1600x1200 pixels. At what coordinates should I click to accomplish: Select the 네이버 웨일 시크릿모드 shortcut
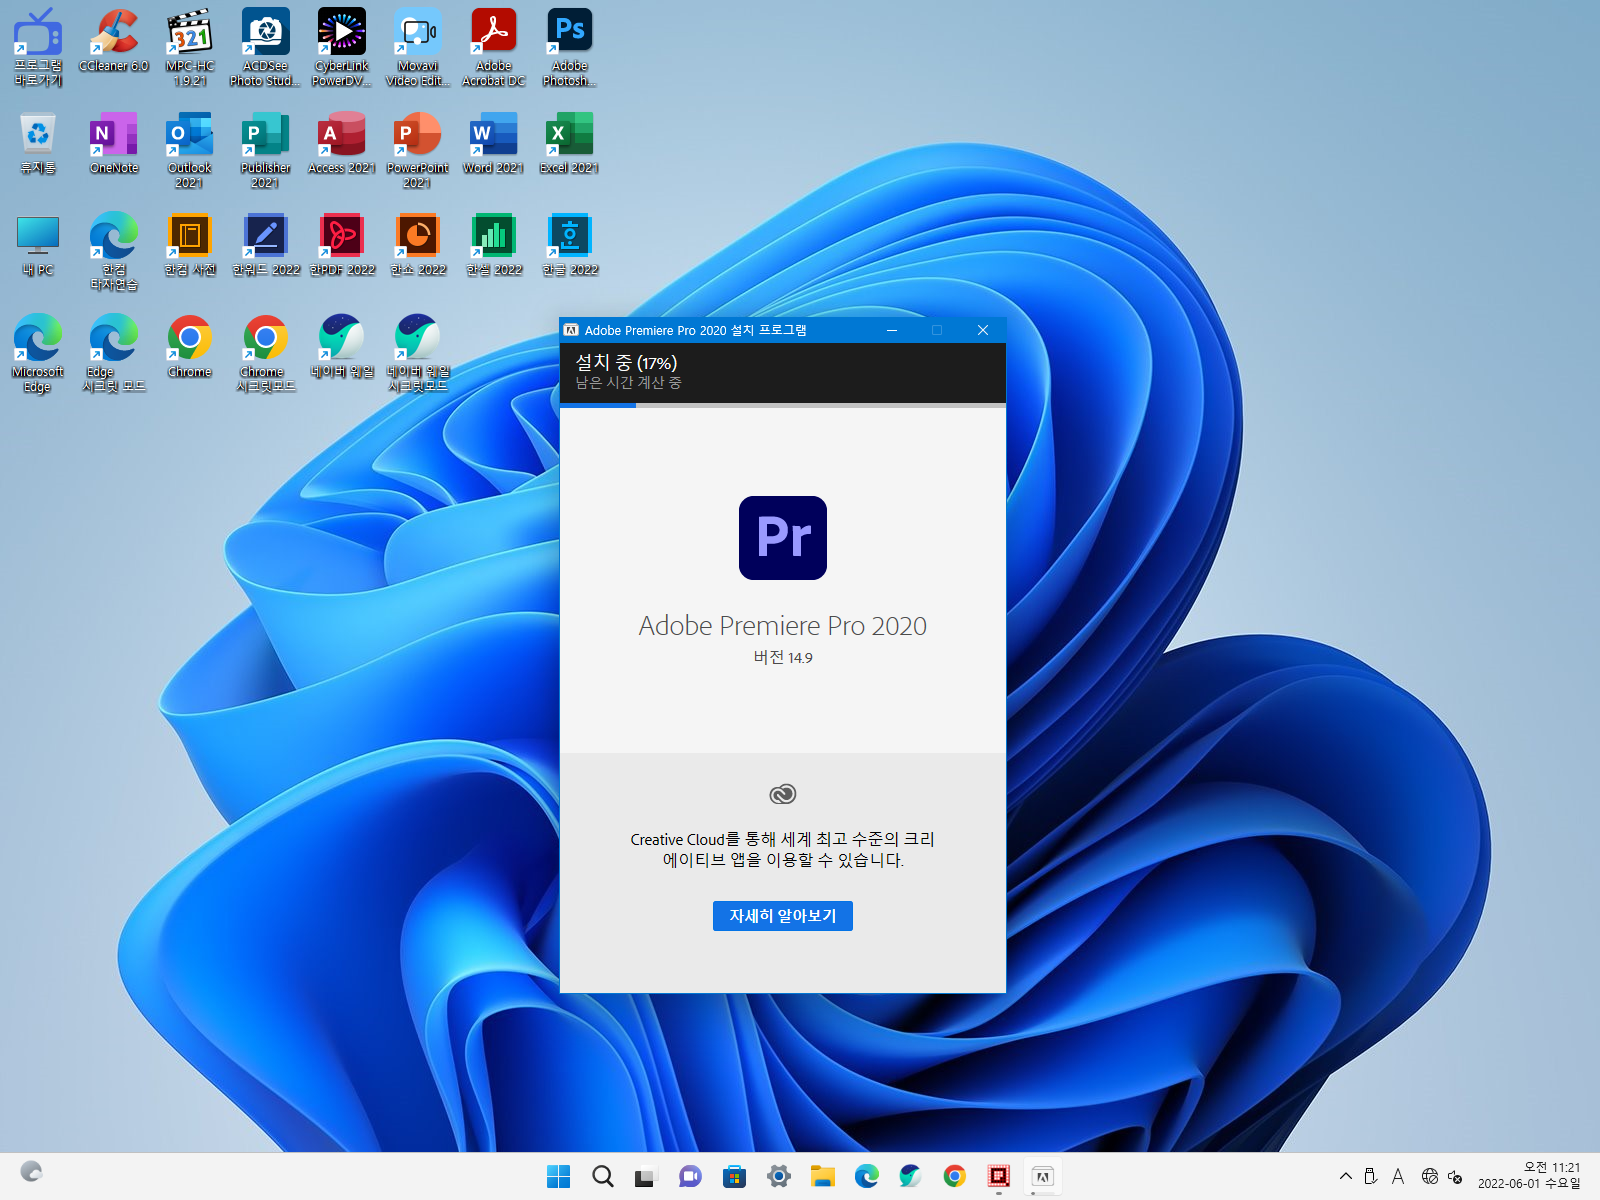pyautogui.click(x=418, y=353)
